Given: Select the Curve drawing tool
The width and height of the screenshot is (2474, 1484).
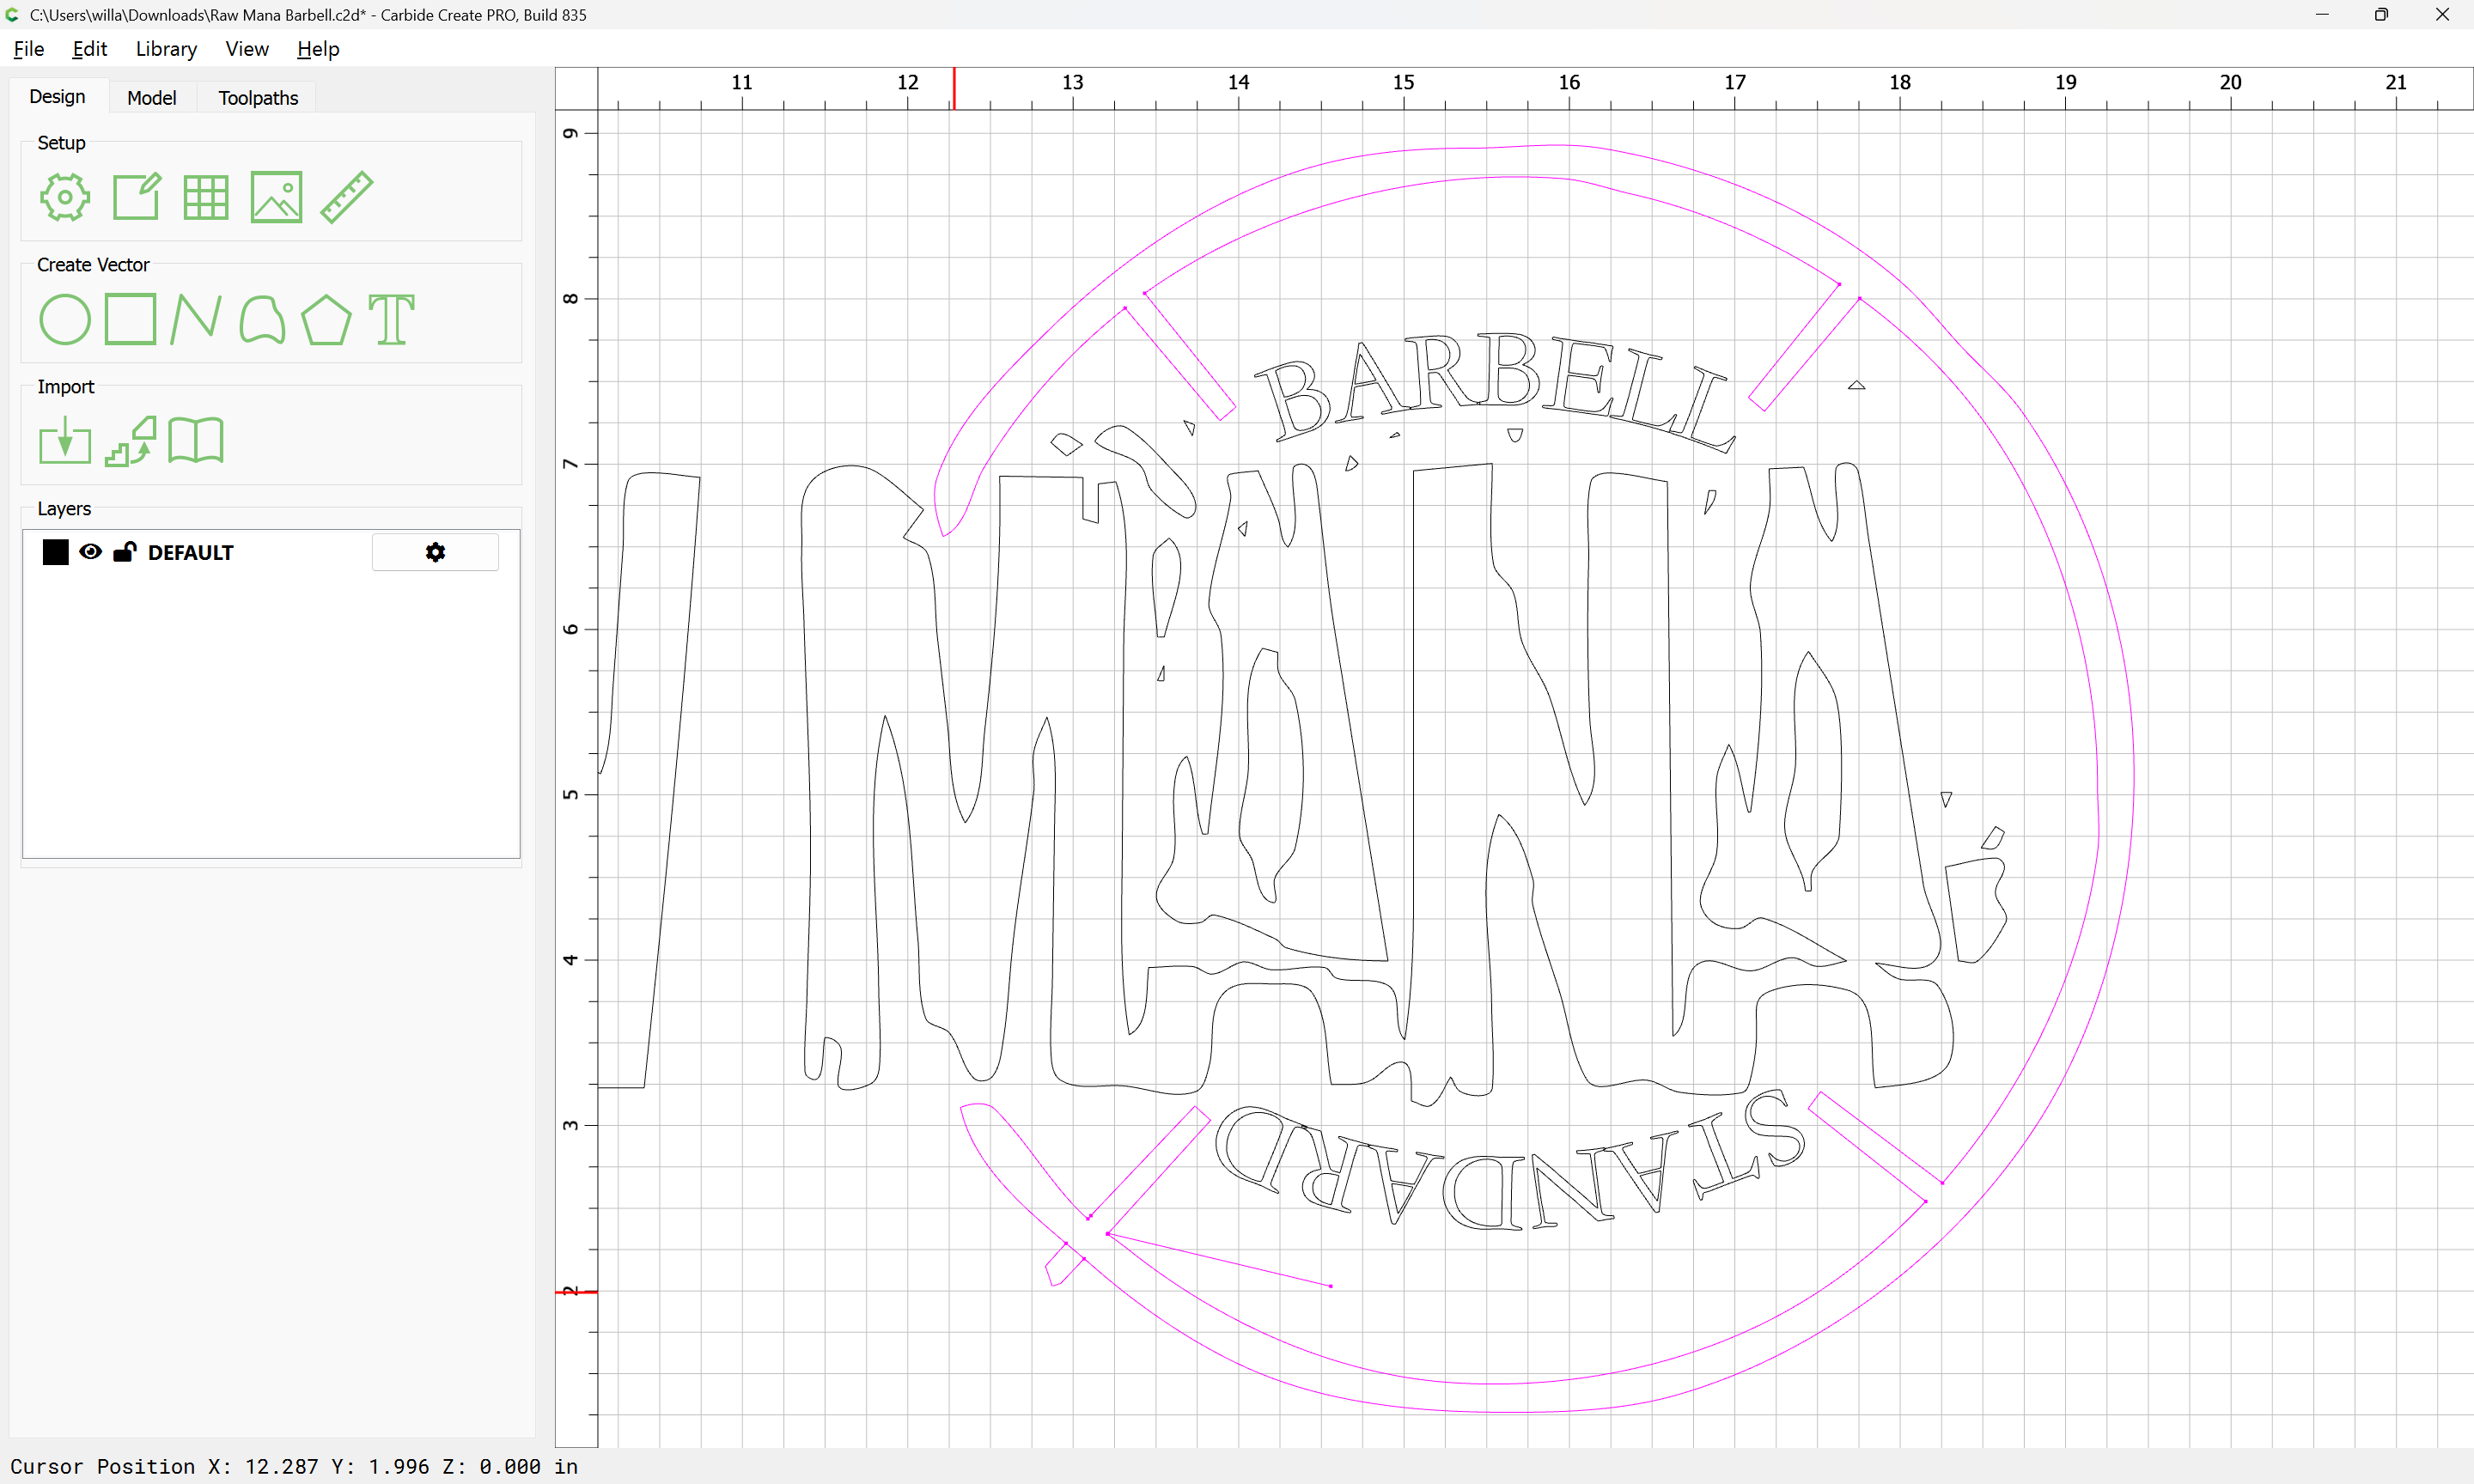Looking at the screenshot, I should (262, 320).
